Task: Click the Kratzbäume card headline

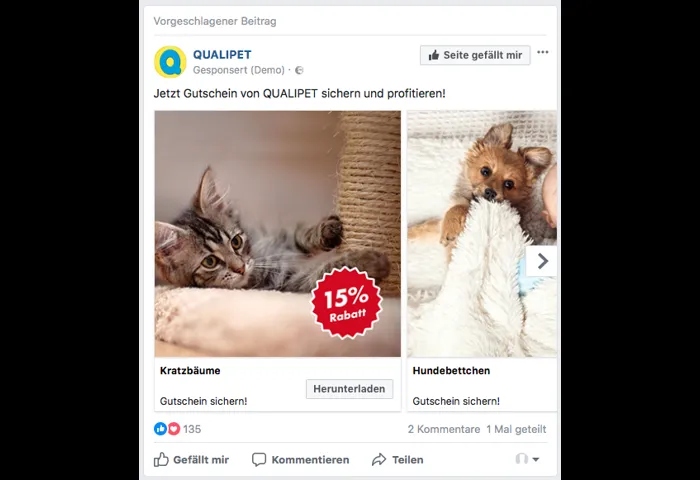Action: (190, 371)
